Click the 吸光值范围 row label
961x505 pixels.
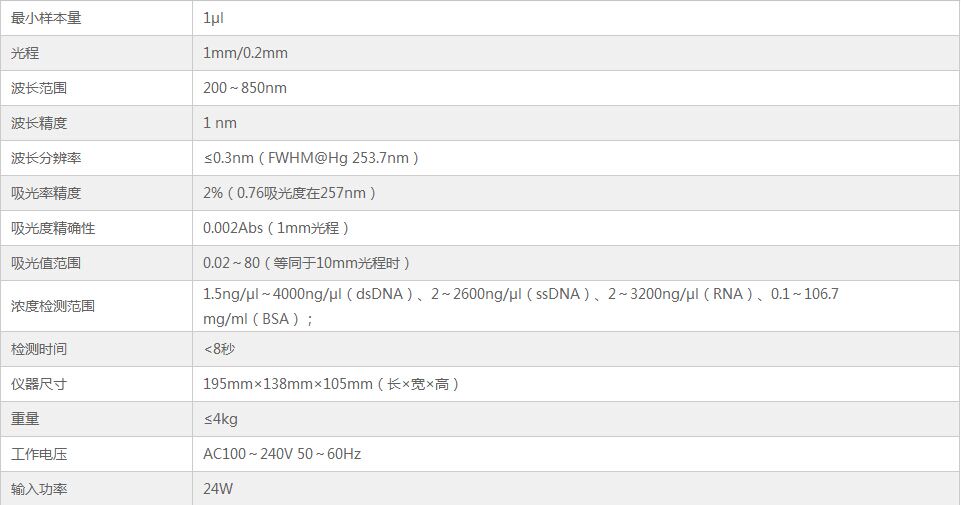coord(46,263)
